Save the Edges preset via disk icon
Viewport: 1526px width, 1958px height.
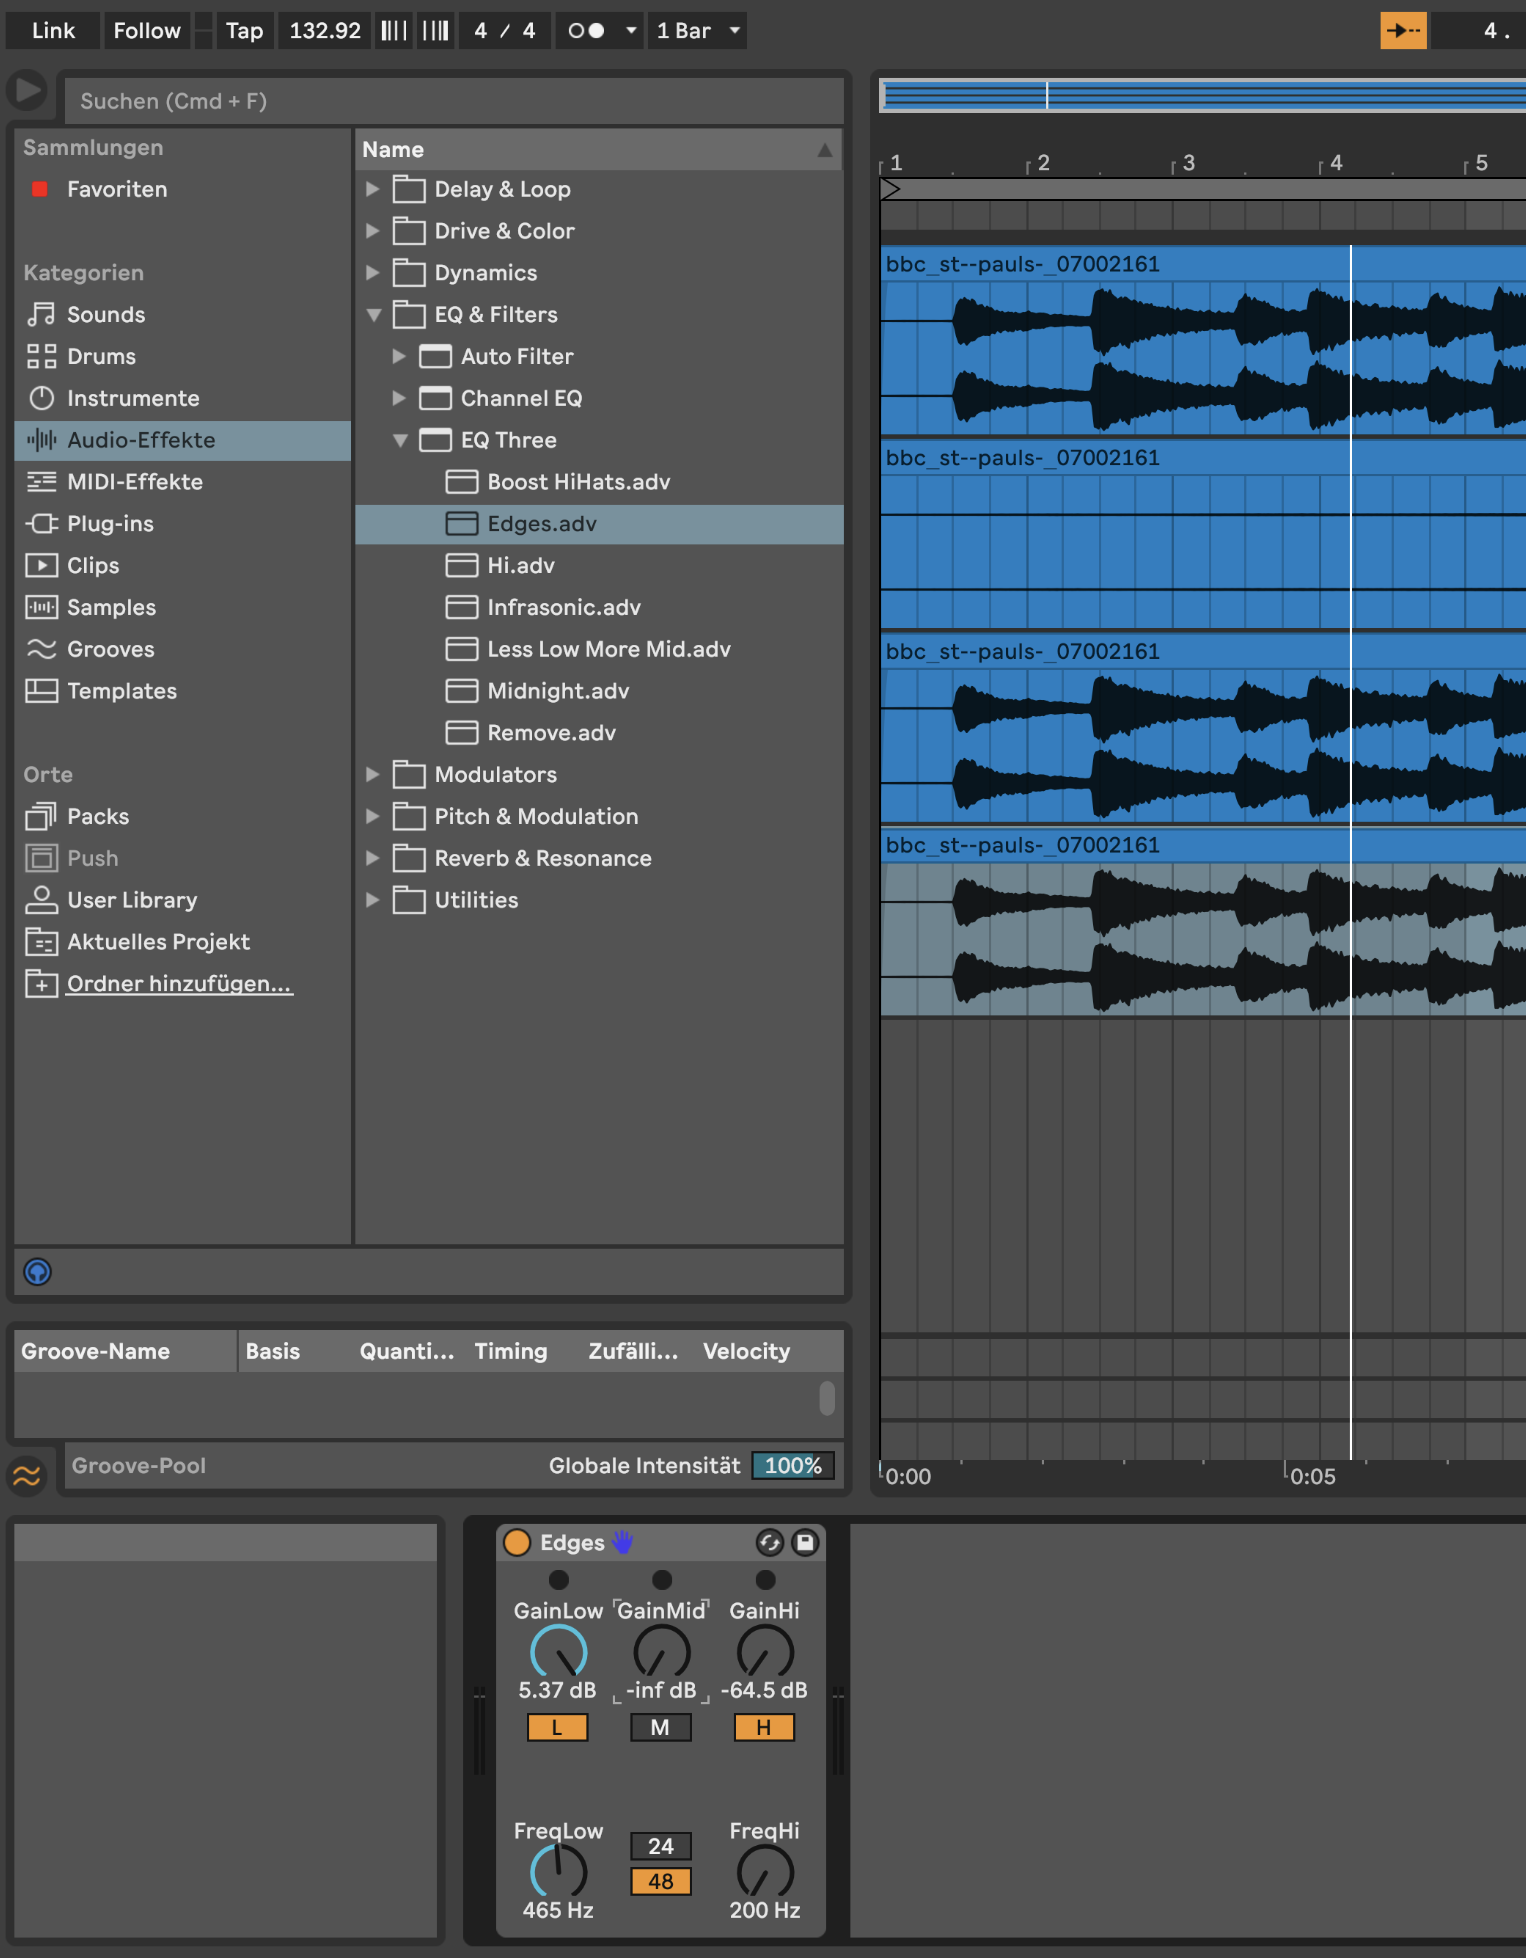click(805, 1543)
